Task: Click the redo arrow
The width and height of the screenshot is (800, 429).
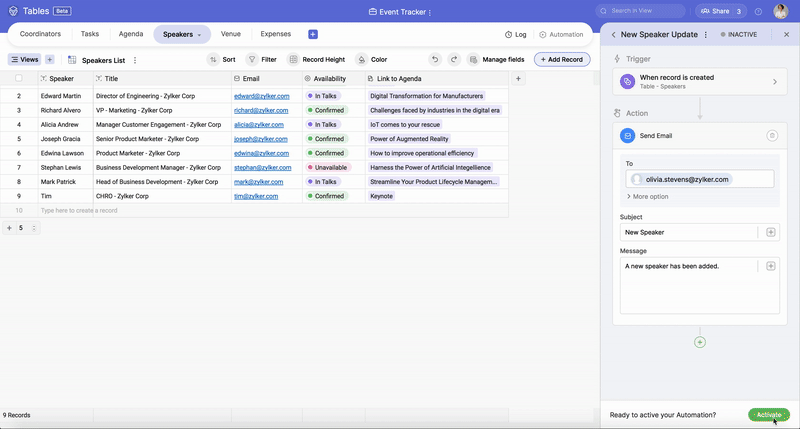Action: (455, 60)
